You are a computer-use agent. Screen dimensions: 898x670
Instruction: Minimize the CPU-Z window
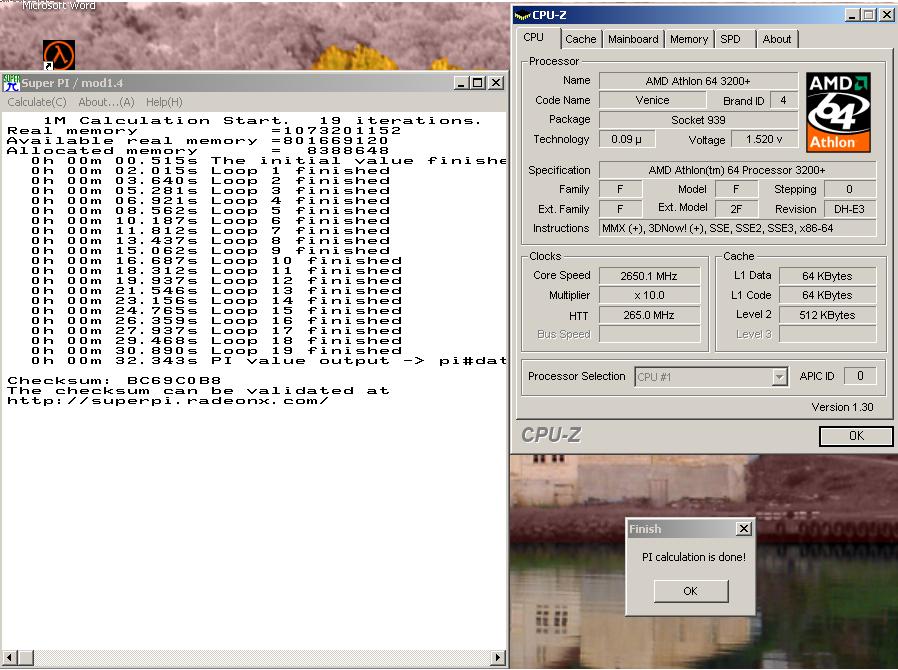[x=853, y=15]
